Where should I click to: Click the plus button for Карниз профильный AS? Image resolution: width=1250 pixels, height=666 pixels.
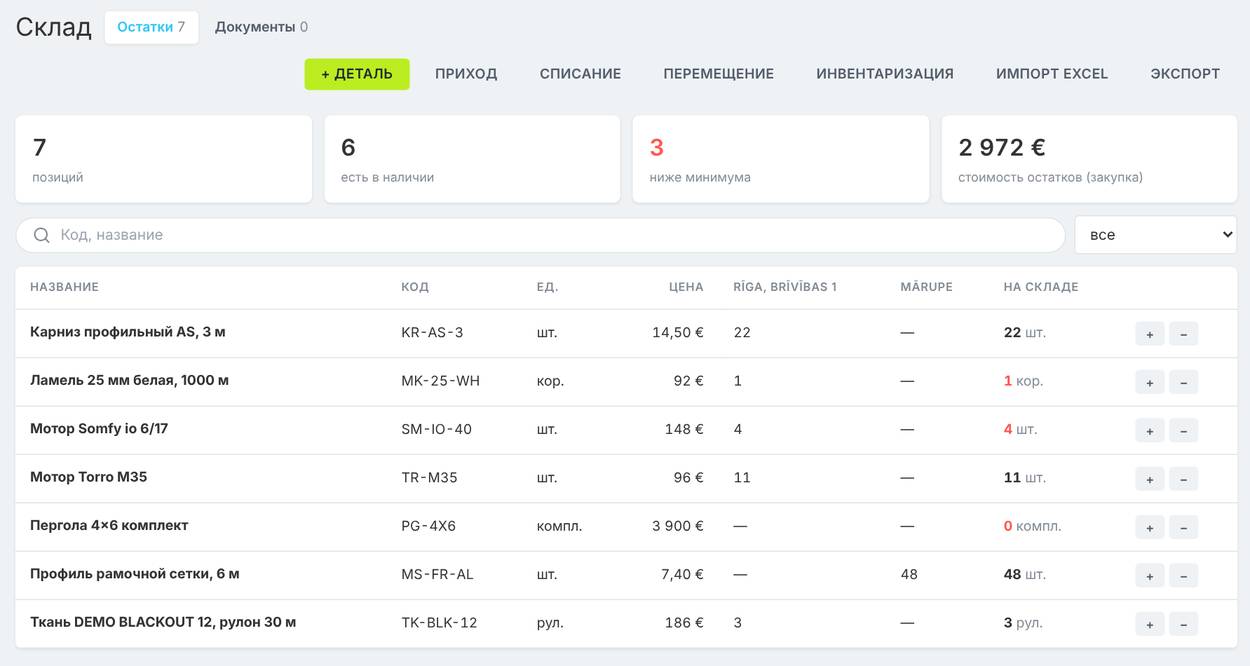[1150, 334]
